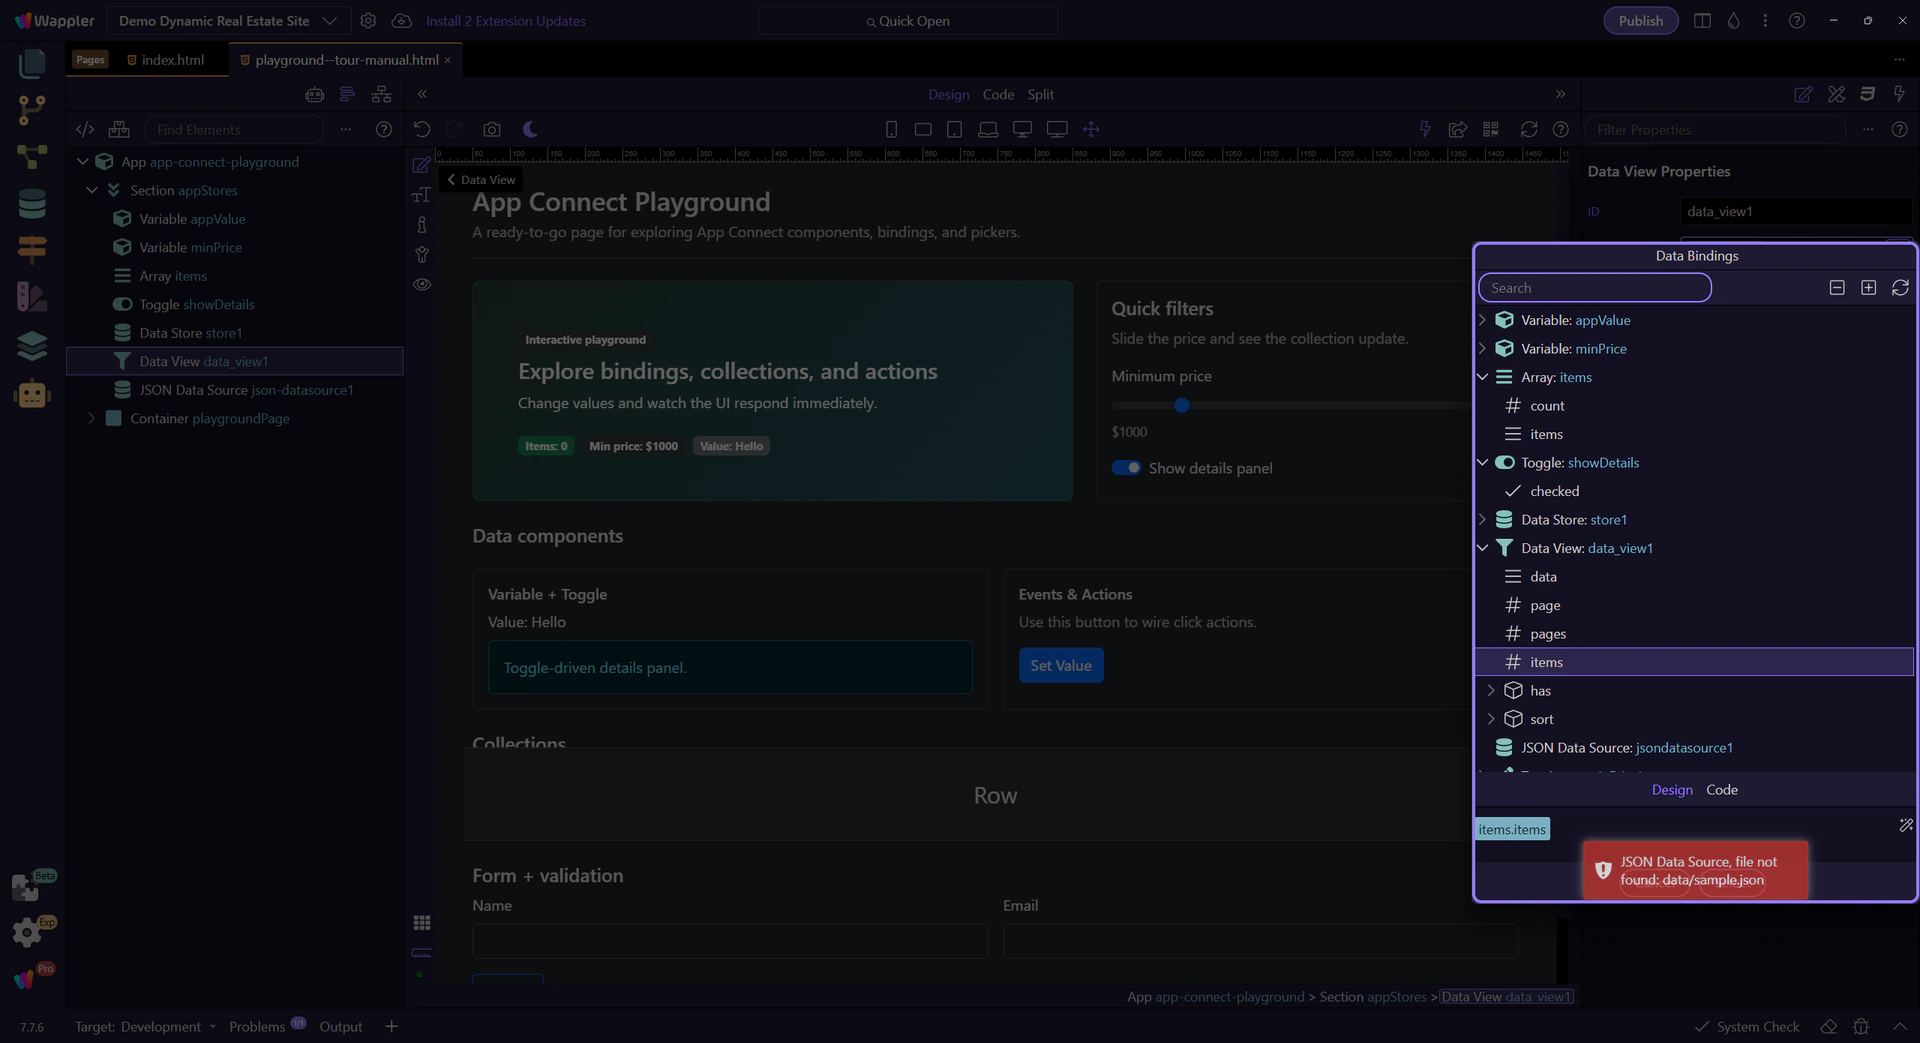Image resolution: width=1920 pixels, height=1043 pixels.
Task: Collapse the Array: items binding node
Action: [1483, 377]
